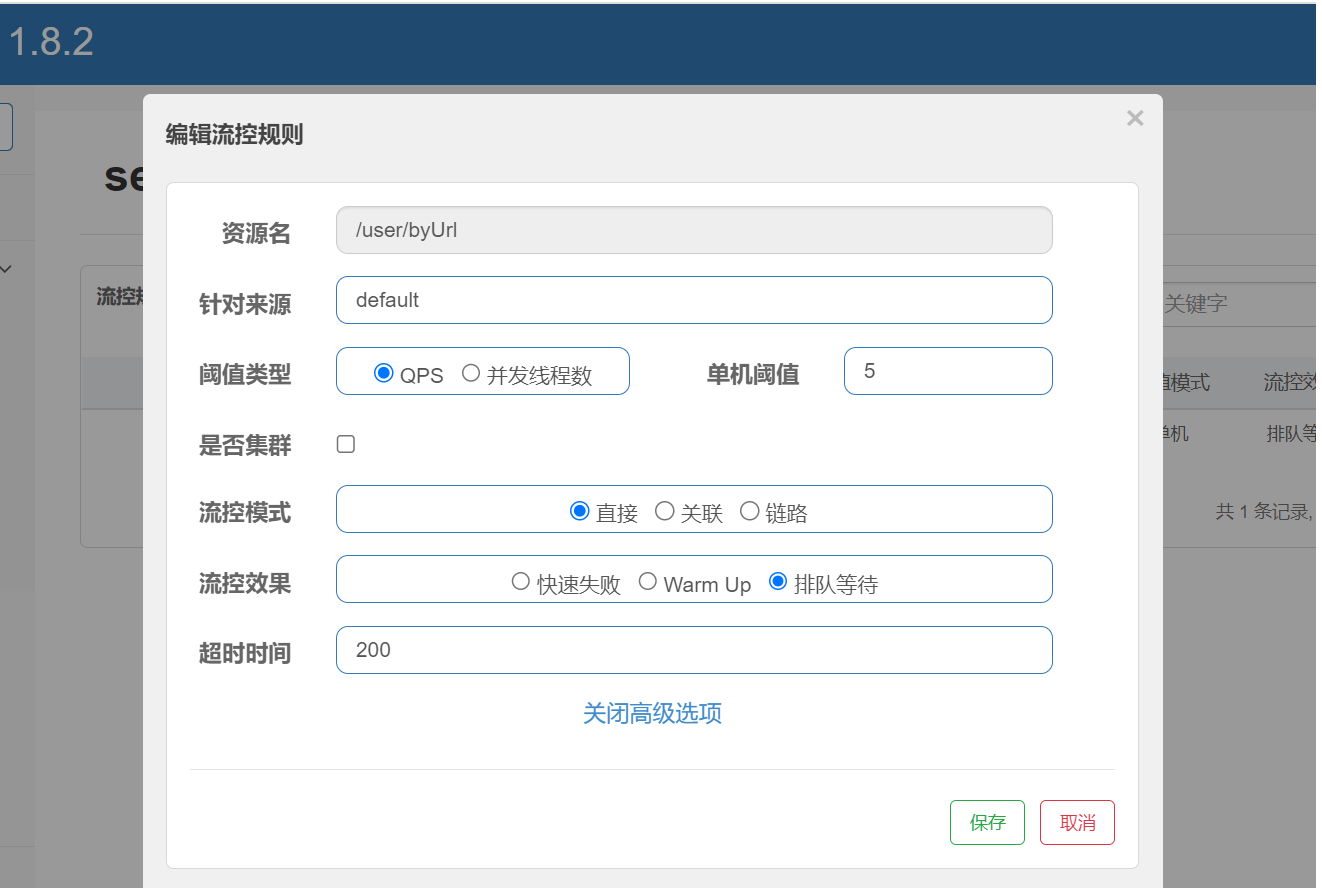This screenshot has width=1322, height=888.
Task: Save the rule with 保存 button
Action: pos(987,822)
